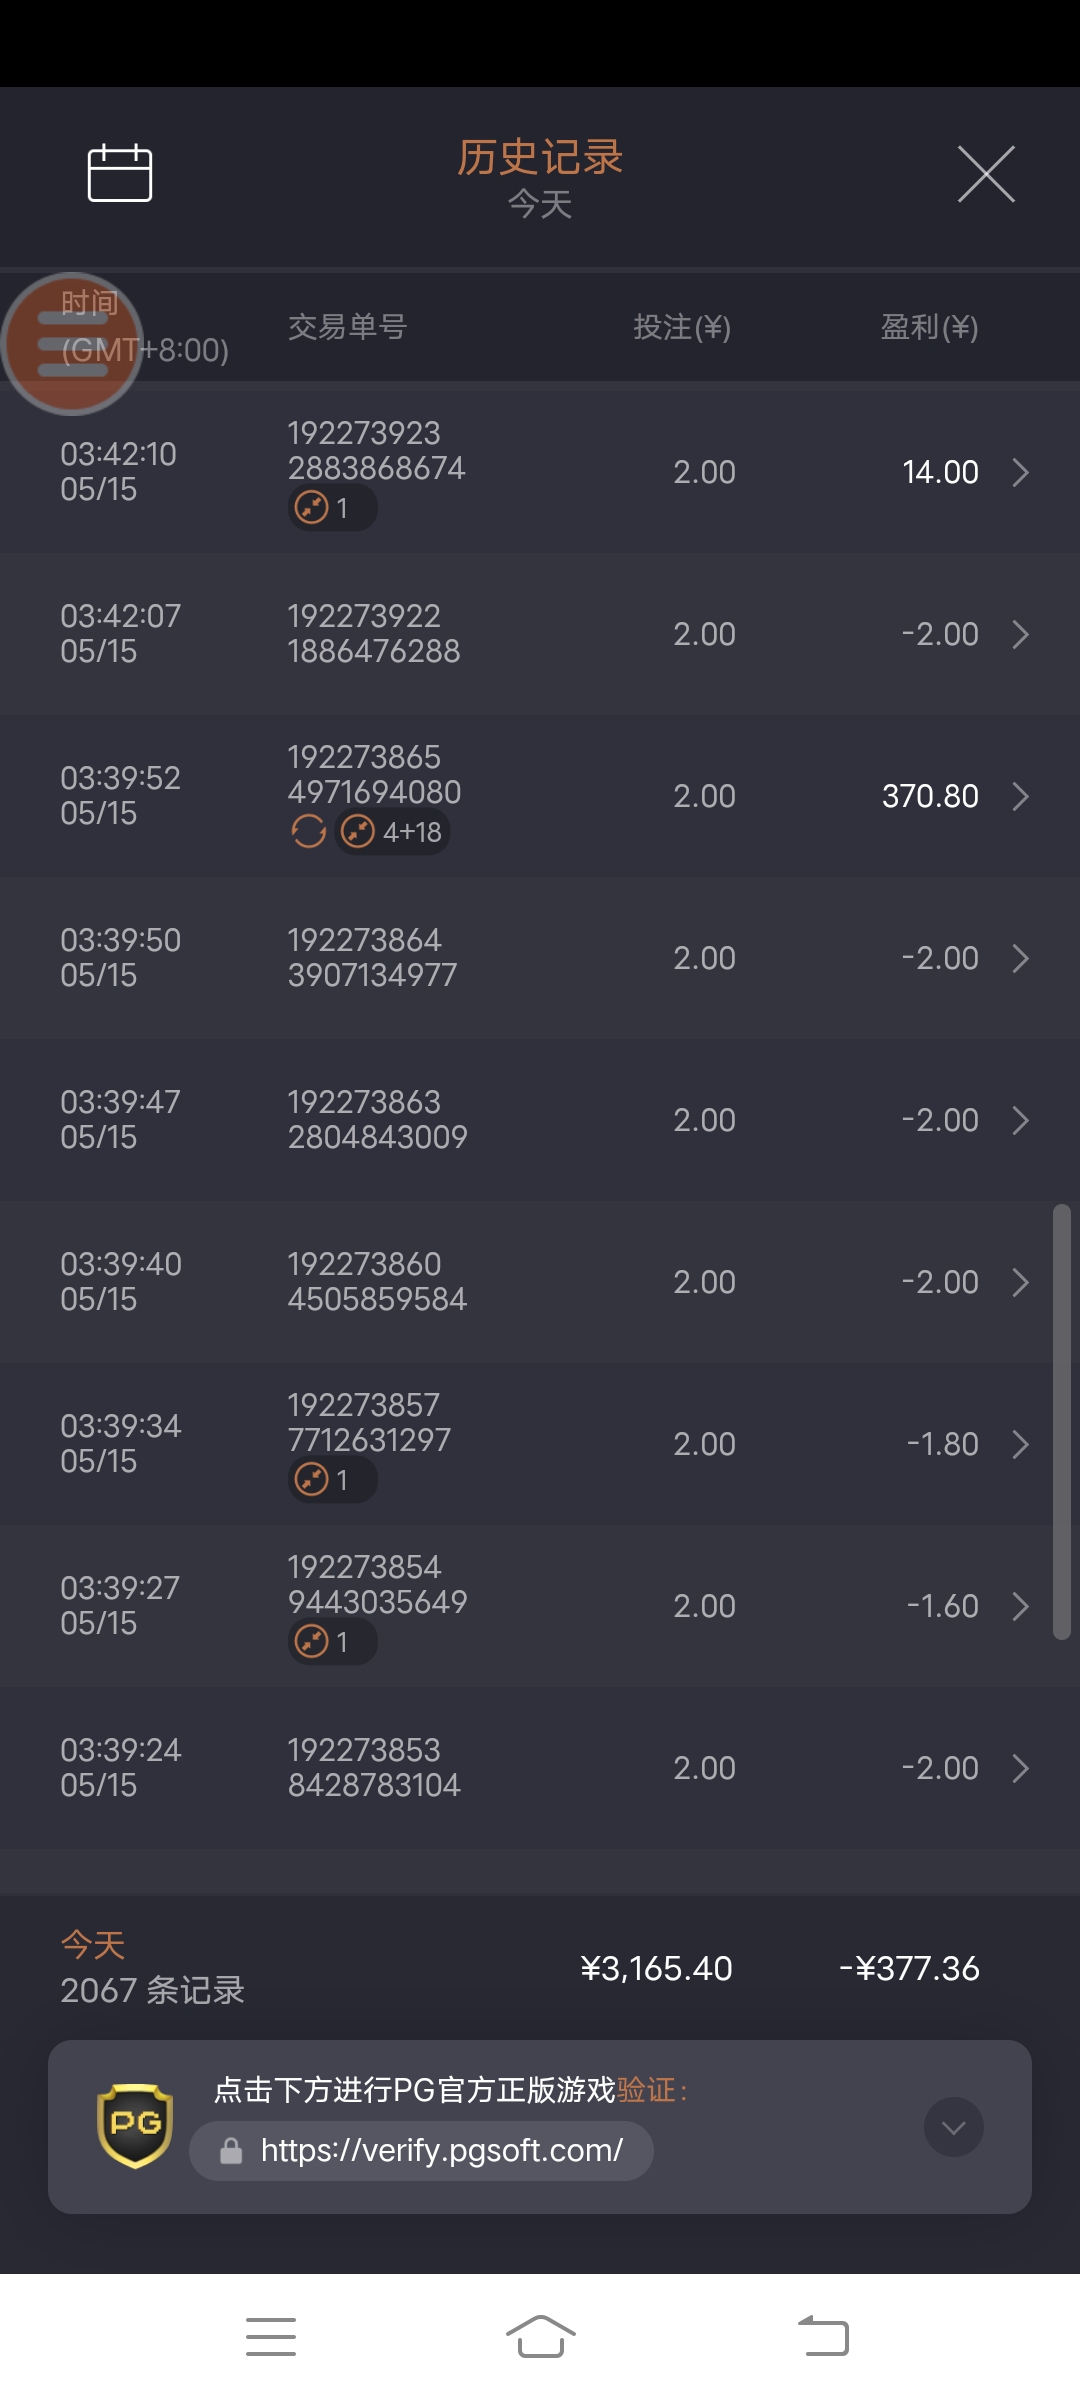Tap the orange floating menu button
Viewport: 1080px width, 2400px height.
pyautogui.click(x=72, y=344)
